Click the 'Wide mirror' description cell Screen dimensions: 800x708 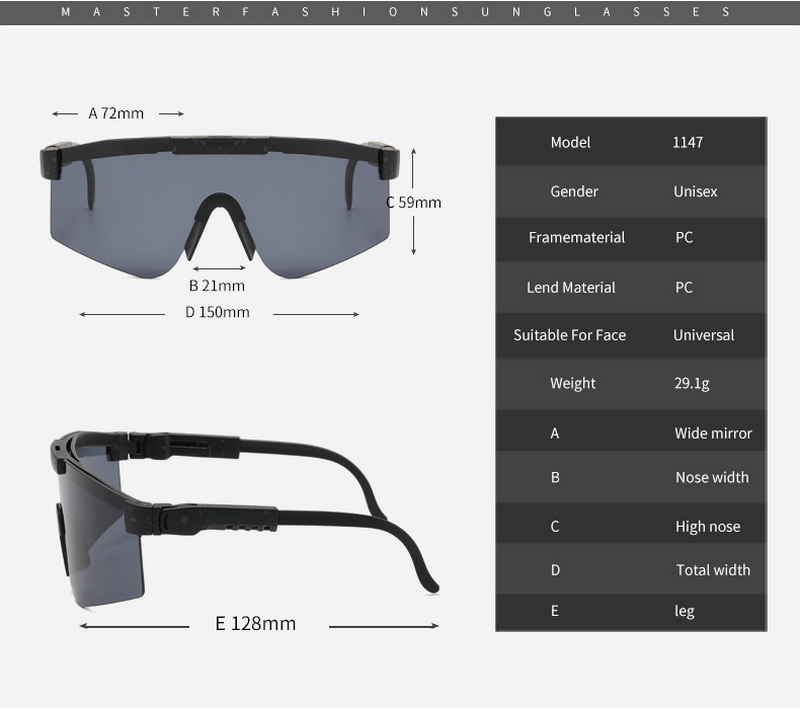point(713,433)
